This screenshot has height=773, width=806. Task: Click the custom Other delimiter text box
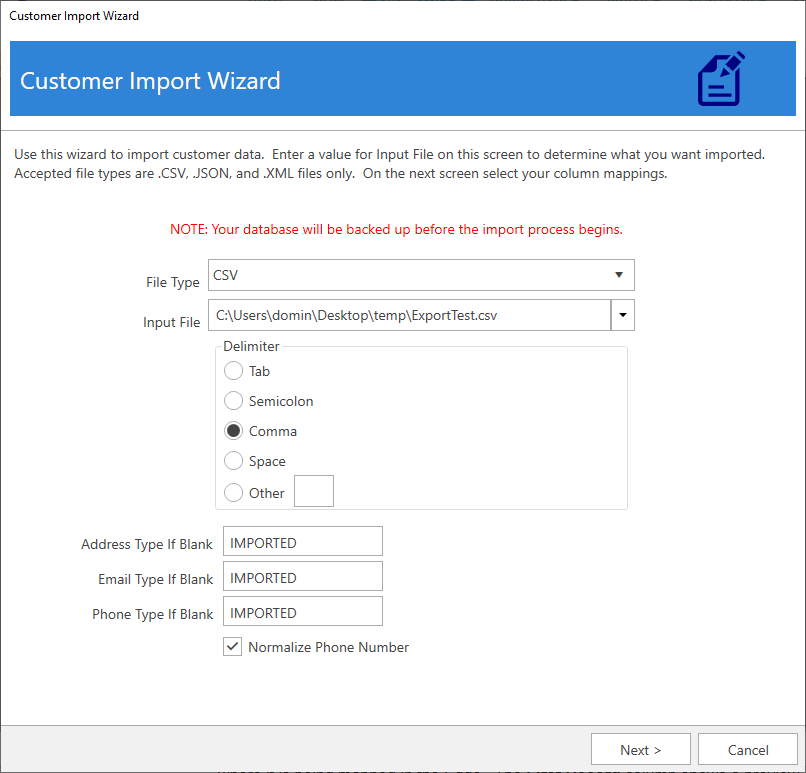click(x=313, y=492)
